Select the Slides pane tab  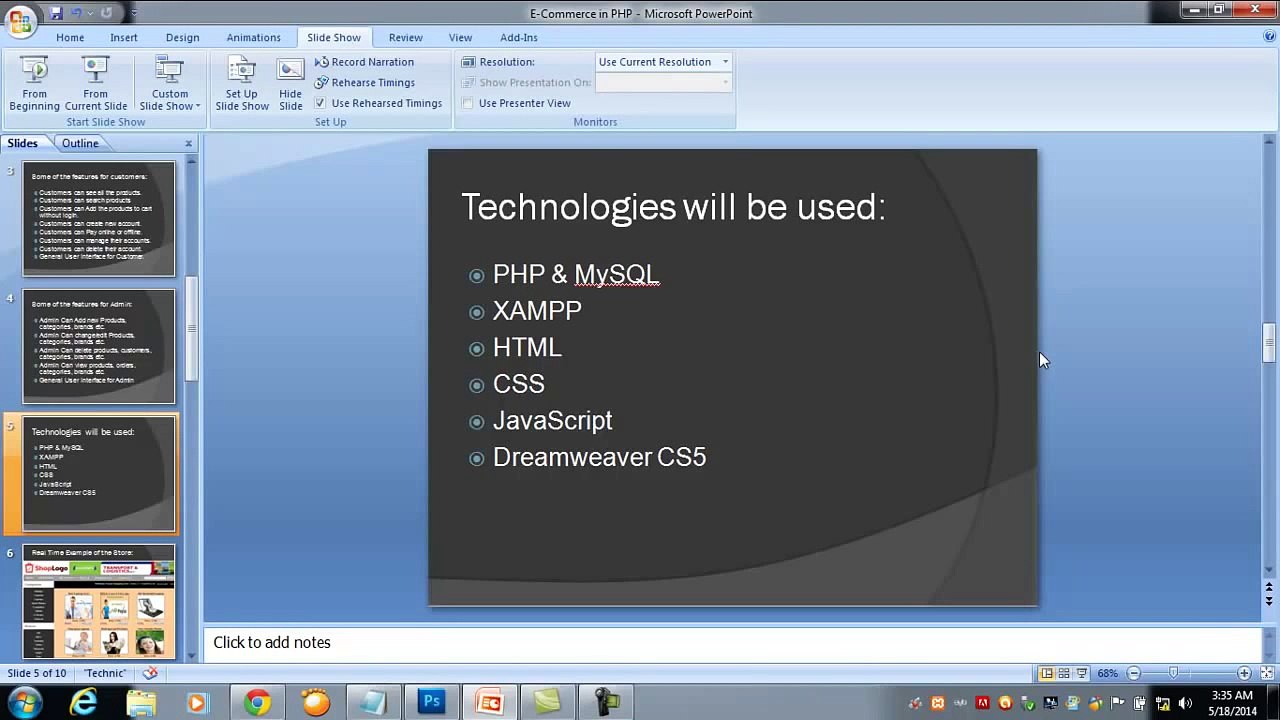point(22,143)
